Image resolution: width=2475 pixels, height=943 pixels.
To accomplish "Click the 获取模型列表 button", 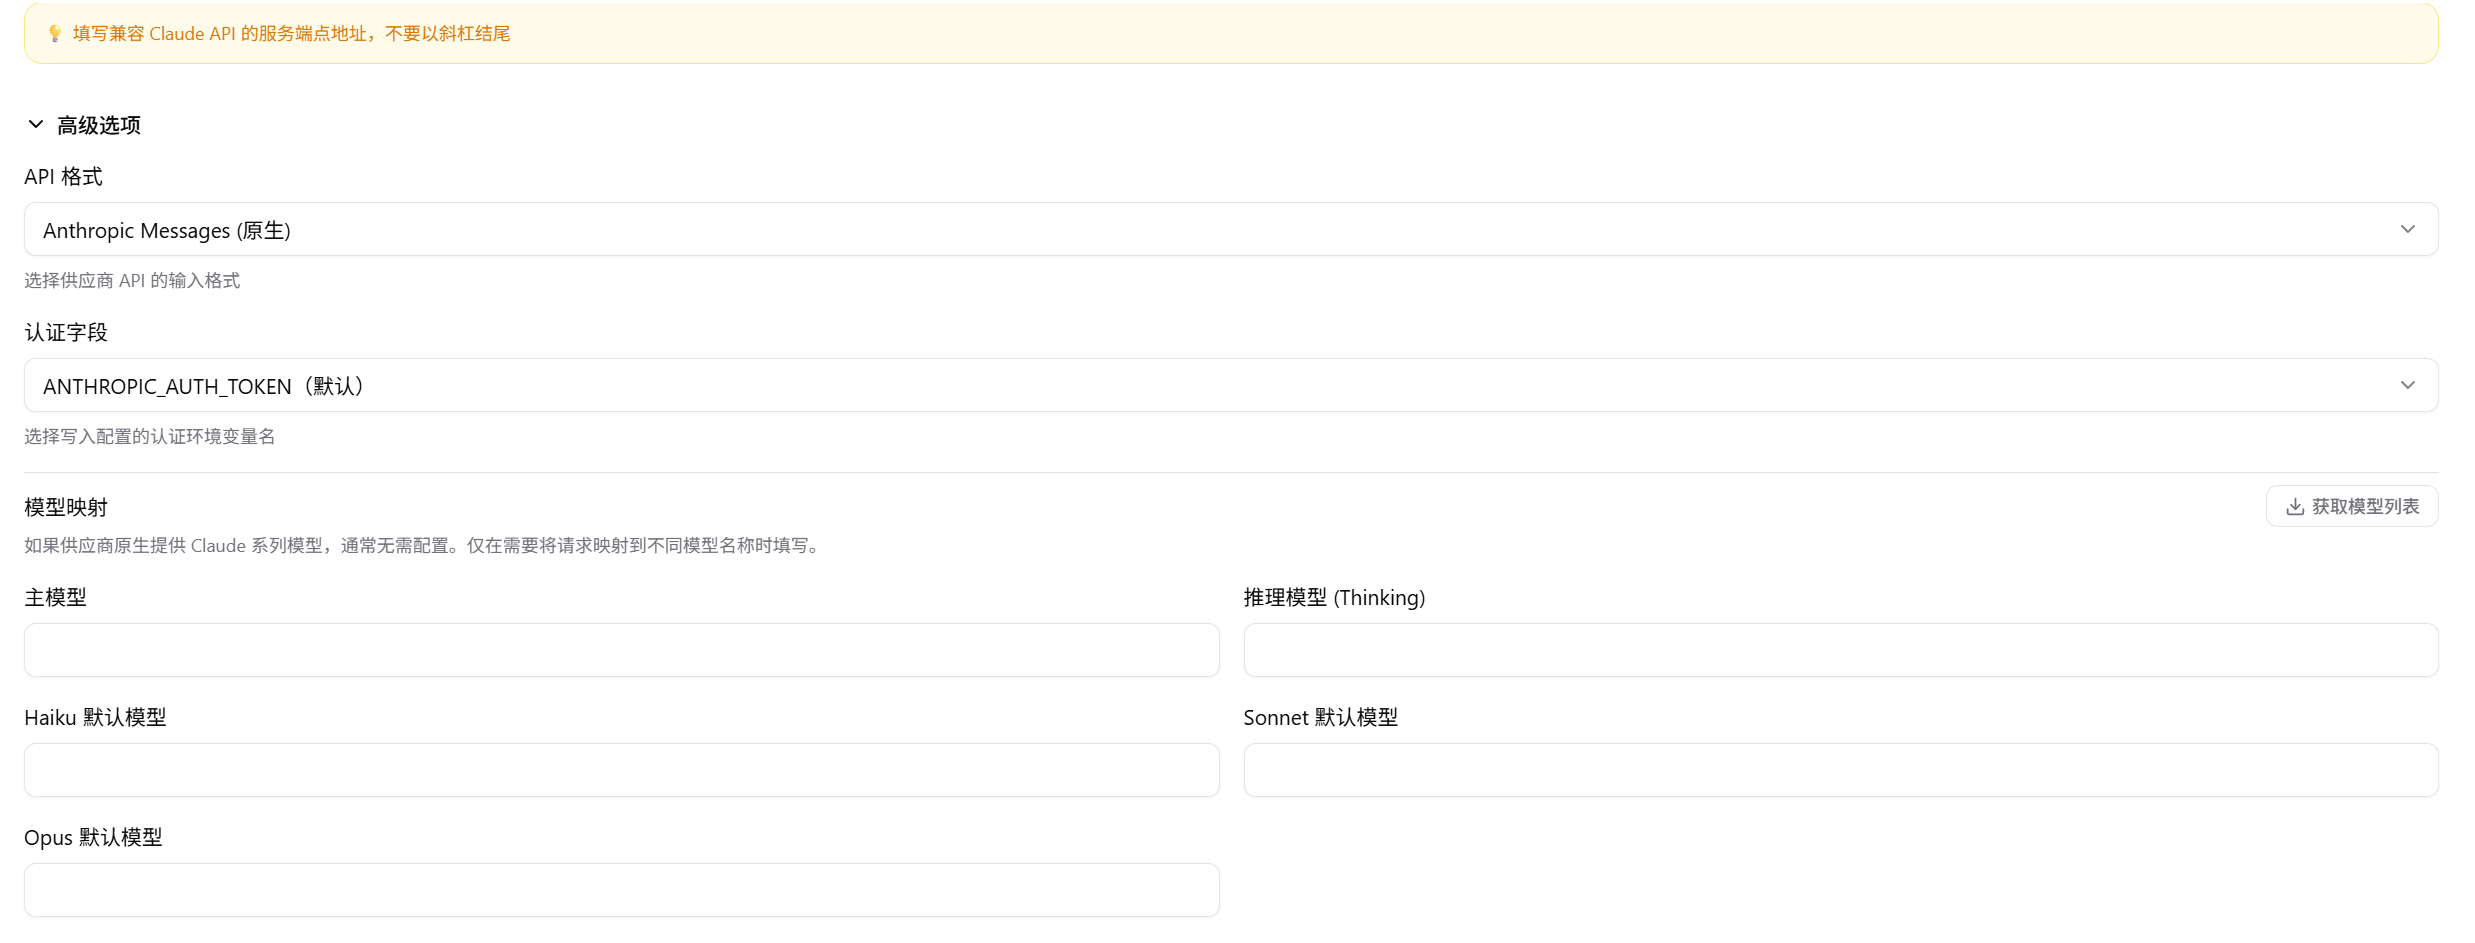I will [x=2352, y=506].
